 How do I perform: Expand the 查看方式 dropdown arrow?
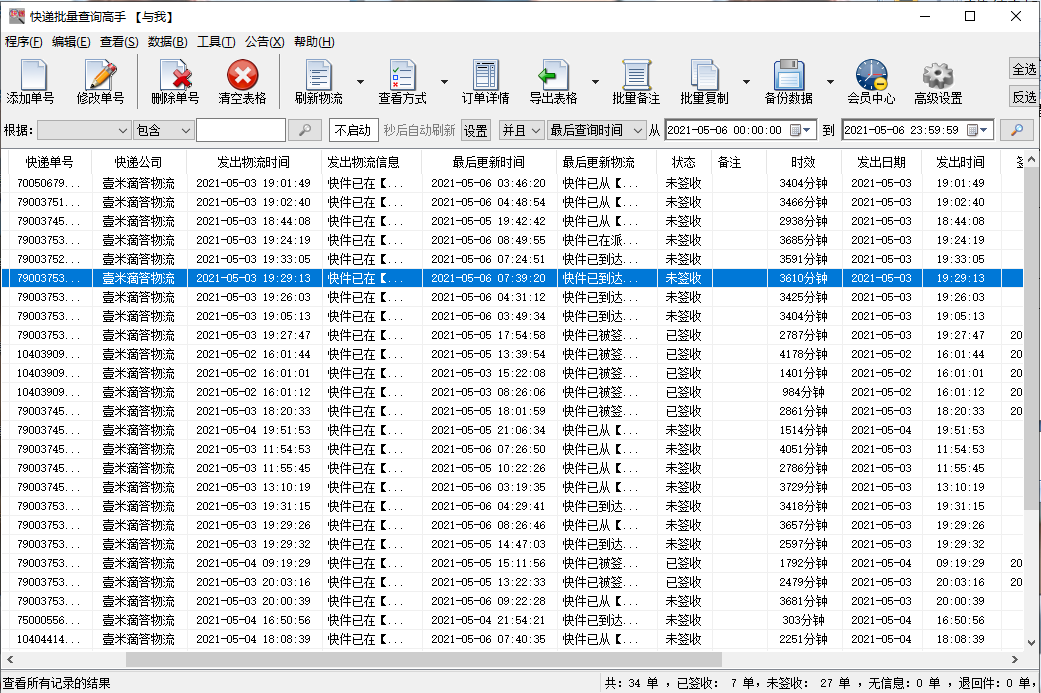pos(444,82)
